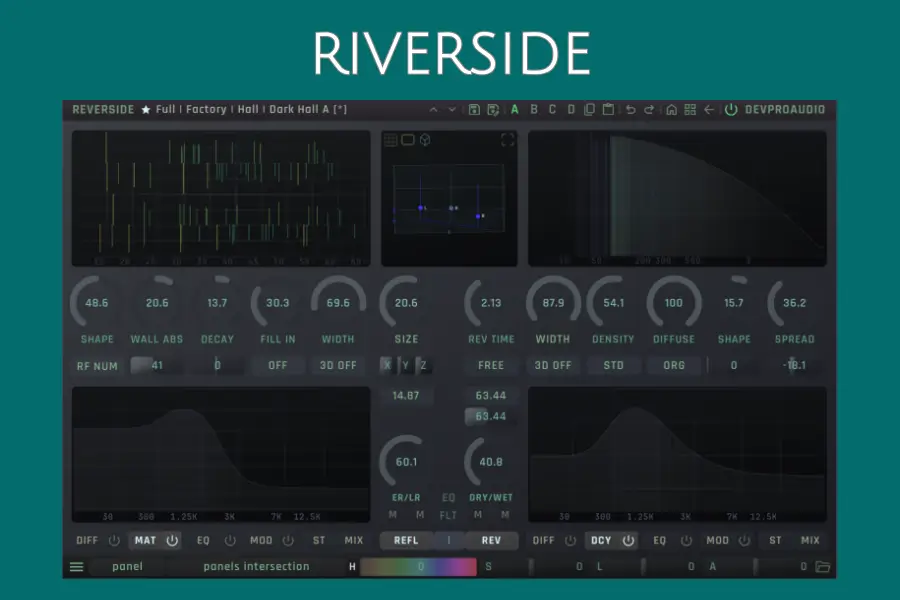This screenshot has width=900, height=600.
Task: Click the DRY/WET knob showing 40.8
Action: pos(491,462)
